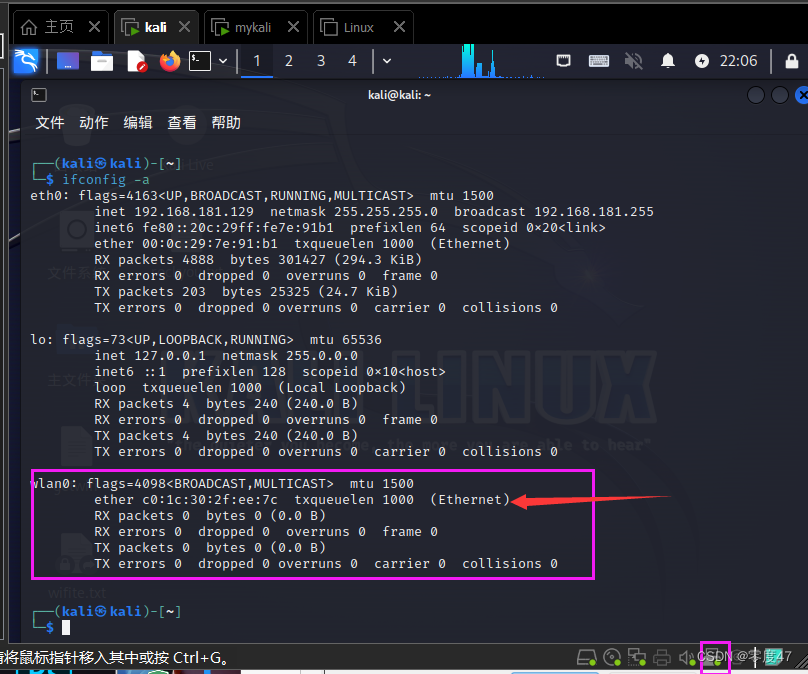Launch Firefox from the panel
Viewport: 808px width, 674px height.
(x=170, y=61)
